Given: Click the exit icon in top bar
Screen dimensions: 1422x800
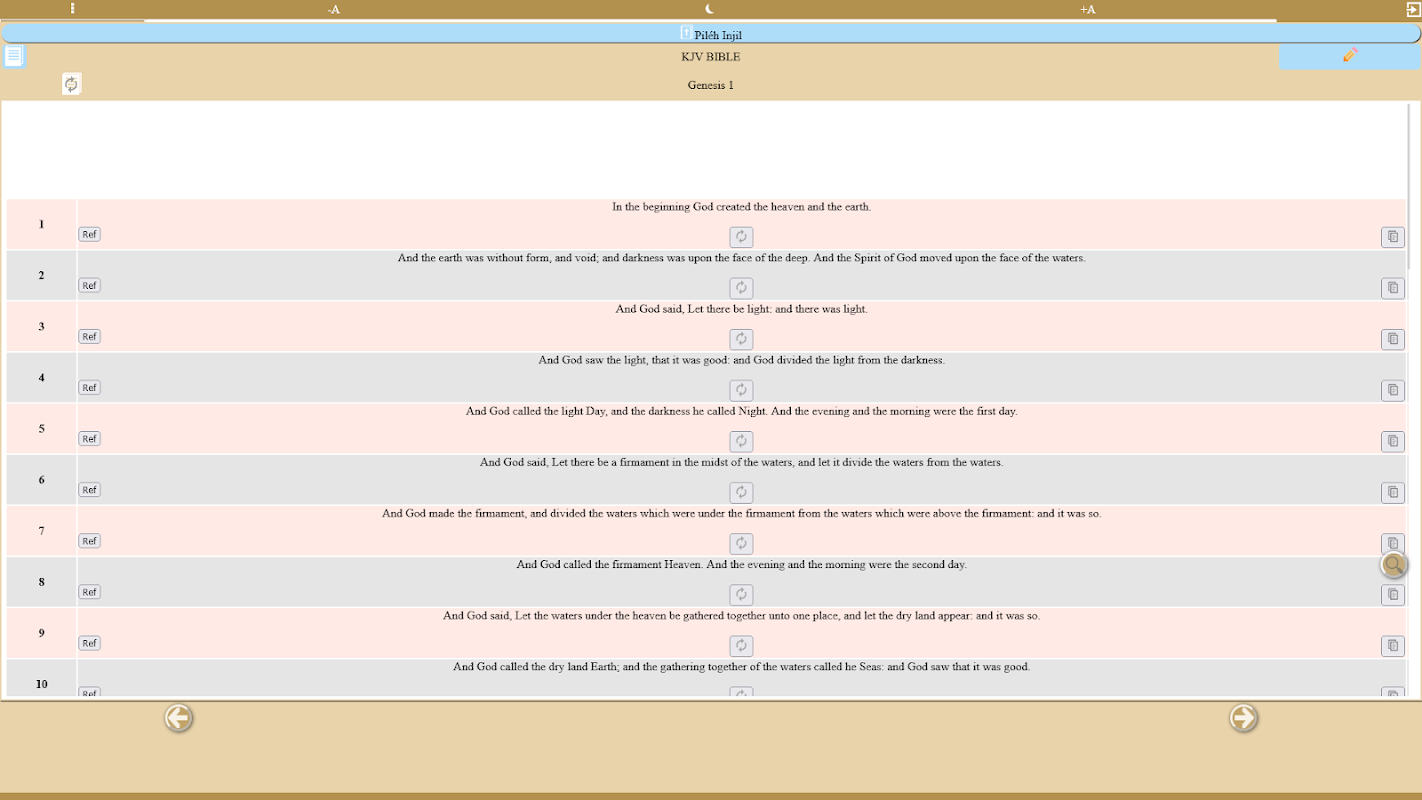Looking at the screenshot, I should tap(1413, 9).
